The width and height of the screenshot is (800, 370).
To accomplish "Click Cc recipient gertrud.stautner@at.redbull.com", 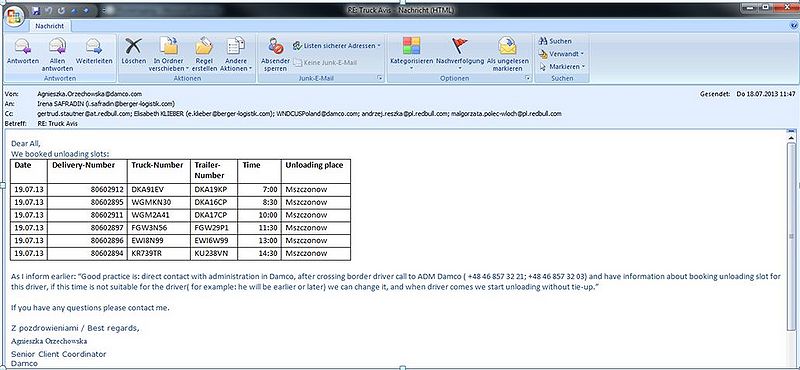I will pos(84,113).
